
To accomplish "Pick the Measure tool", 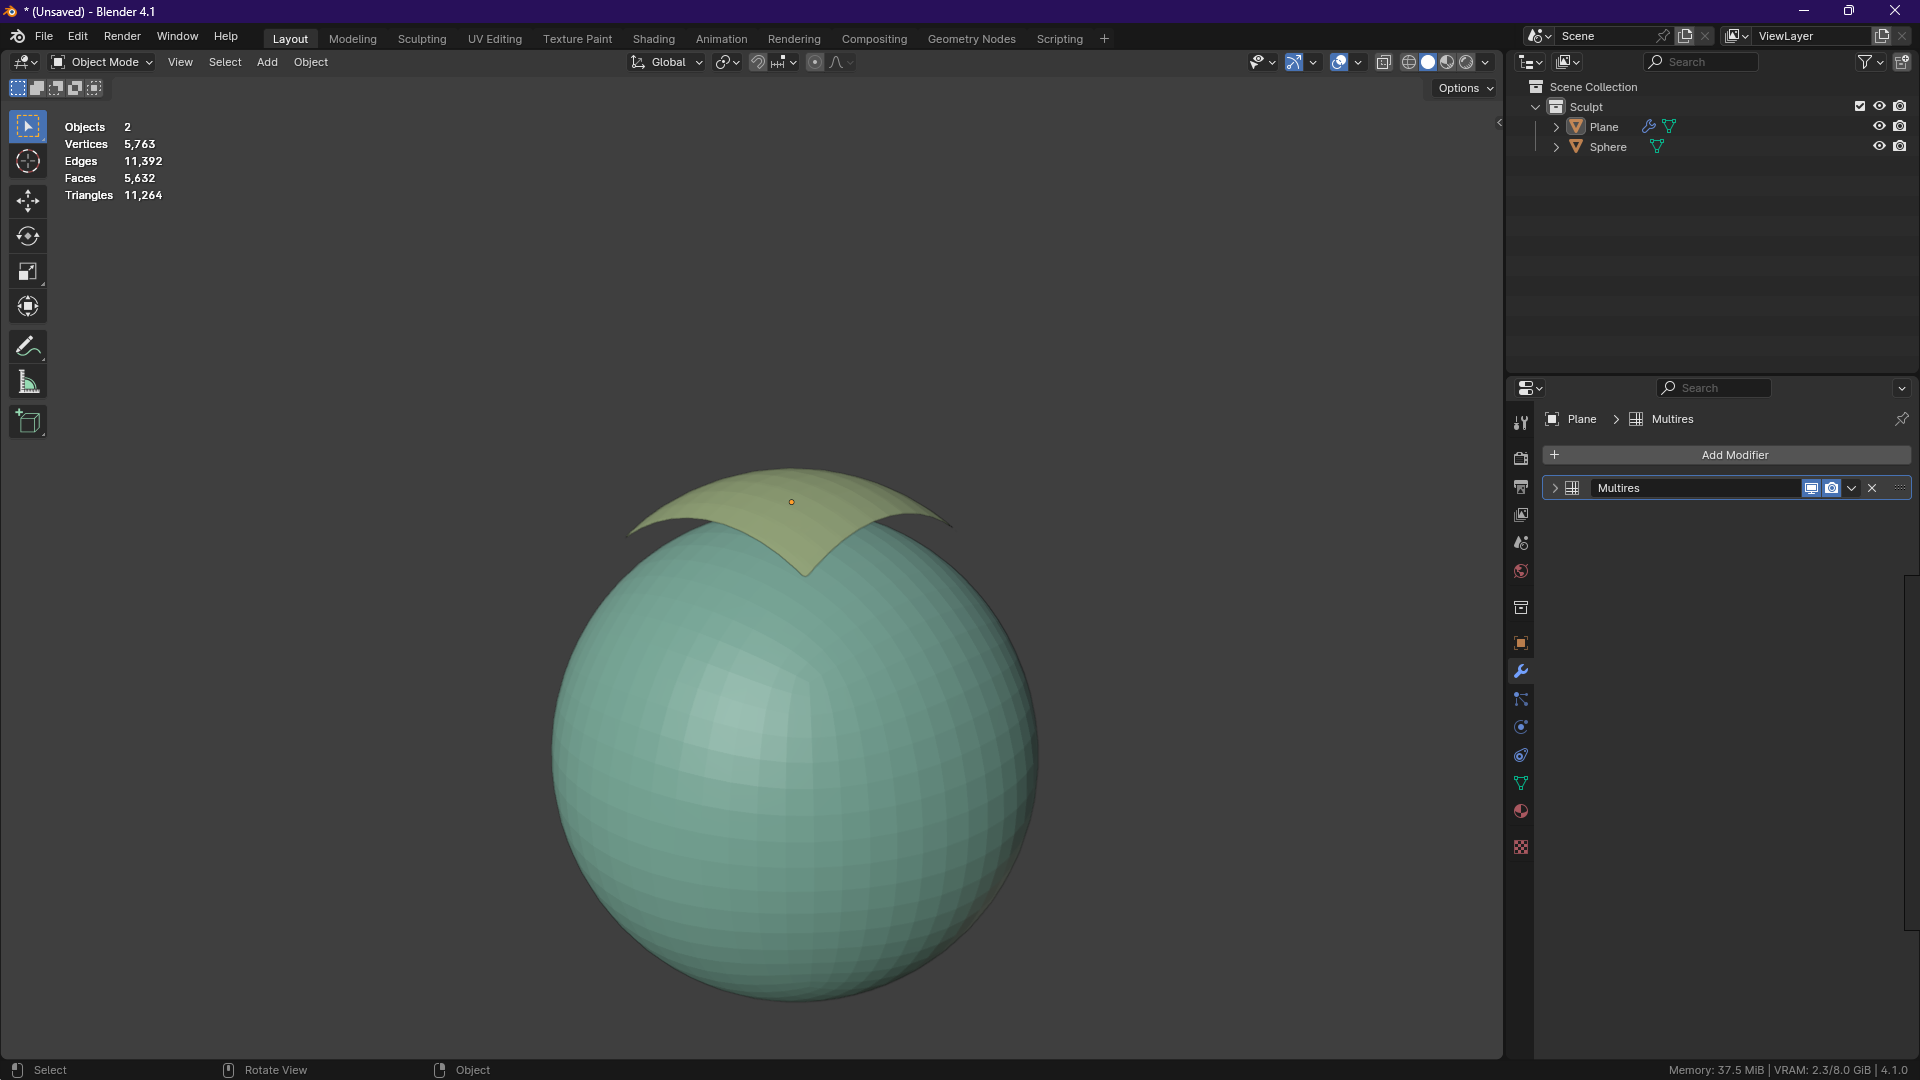I will [x=28, y=382].
